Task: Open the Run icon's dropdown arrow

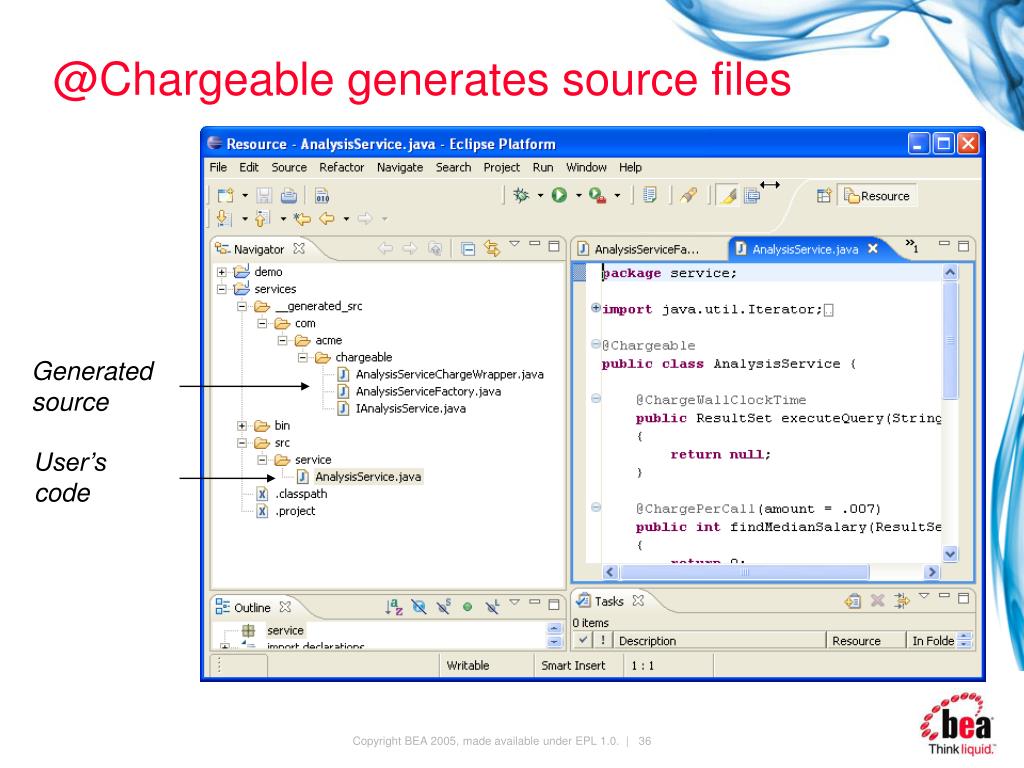Action: coord(578,195)
